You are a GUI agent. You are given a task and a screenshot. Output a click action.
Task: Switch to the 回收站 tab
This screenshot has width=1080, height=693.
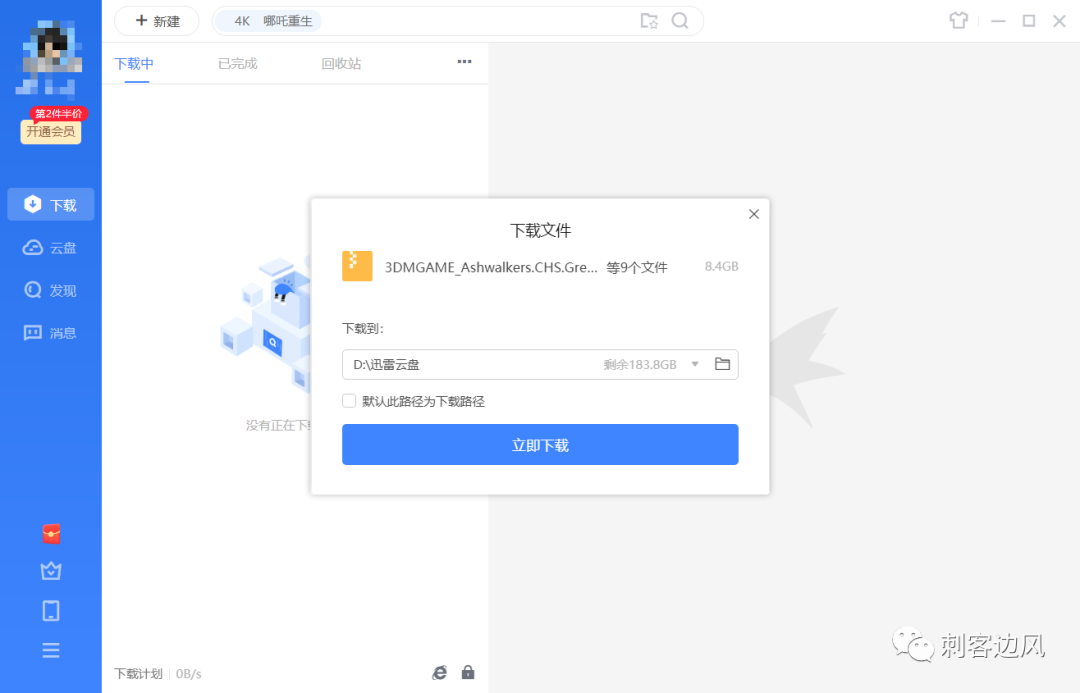click(341, 63)
